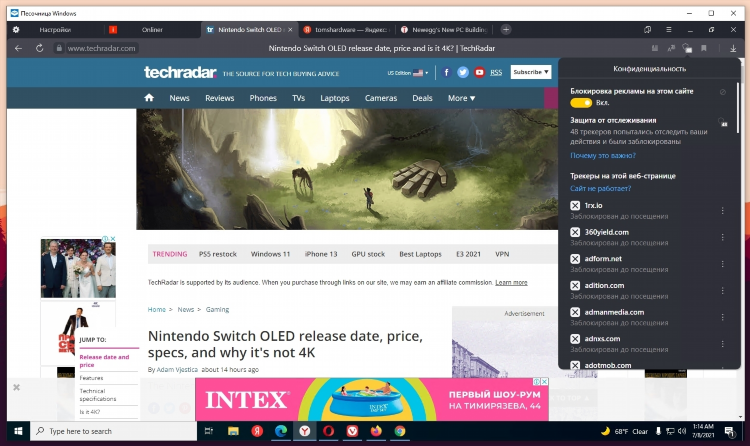Screen dimensions: 750x446
Task: Open options menu for adition.com tracker
Action: (722, 290)
